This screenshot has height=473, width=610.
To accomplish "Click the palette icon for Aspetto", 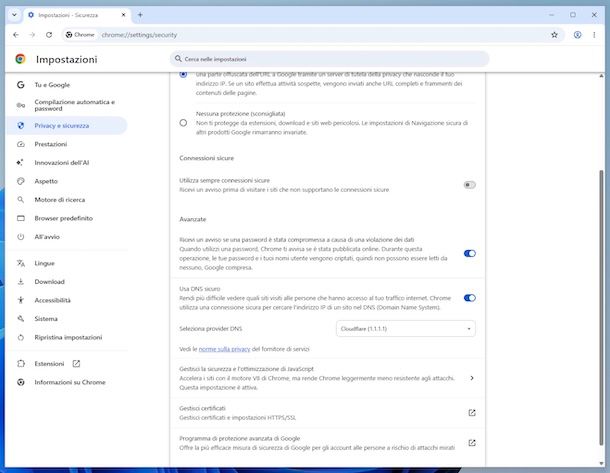I will pos(21,181).
